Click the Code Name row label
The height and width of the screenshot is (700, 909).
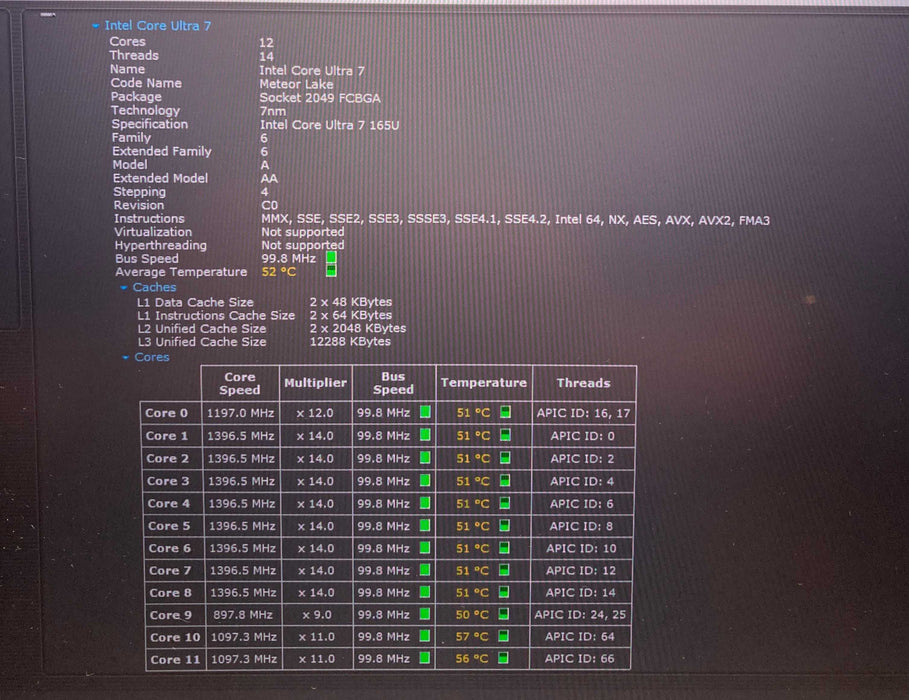[146, 83]
